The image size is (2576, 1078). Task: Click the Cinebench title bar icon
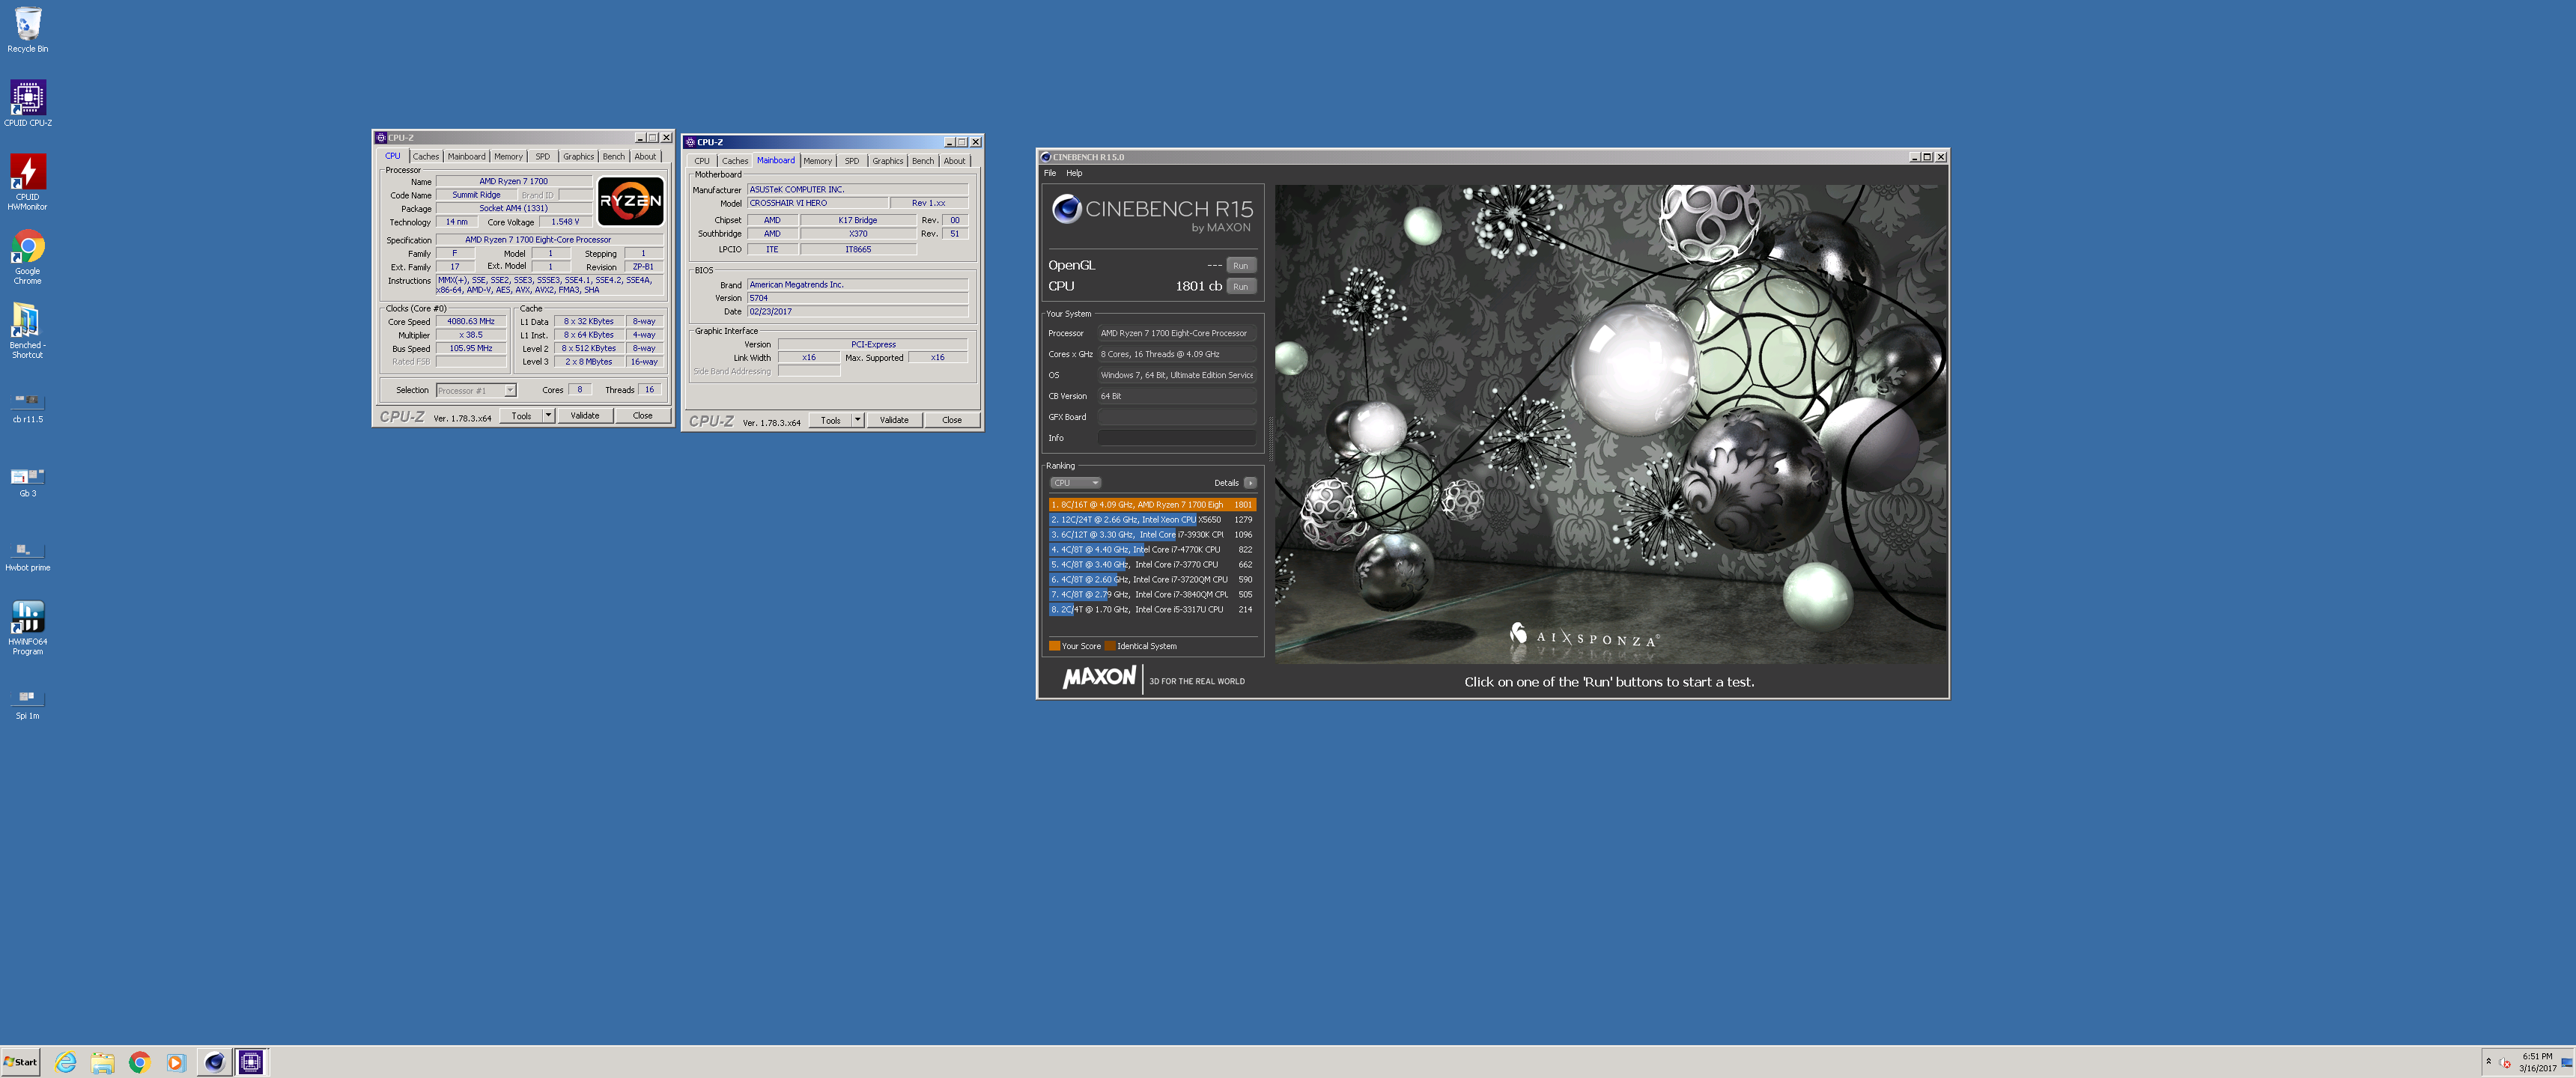tap(1046, 157)
